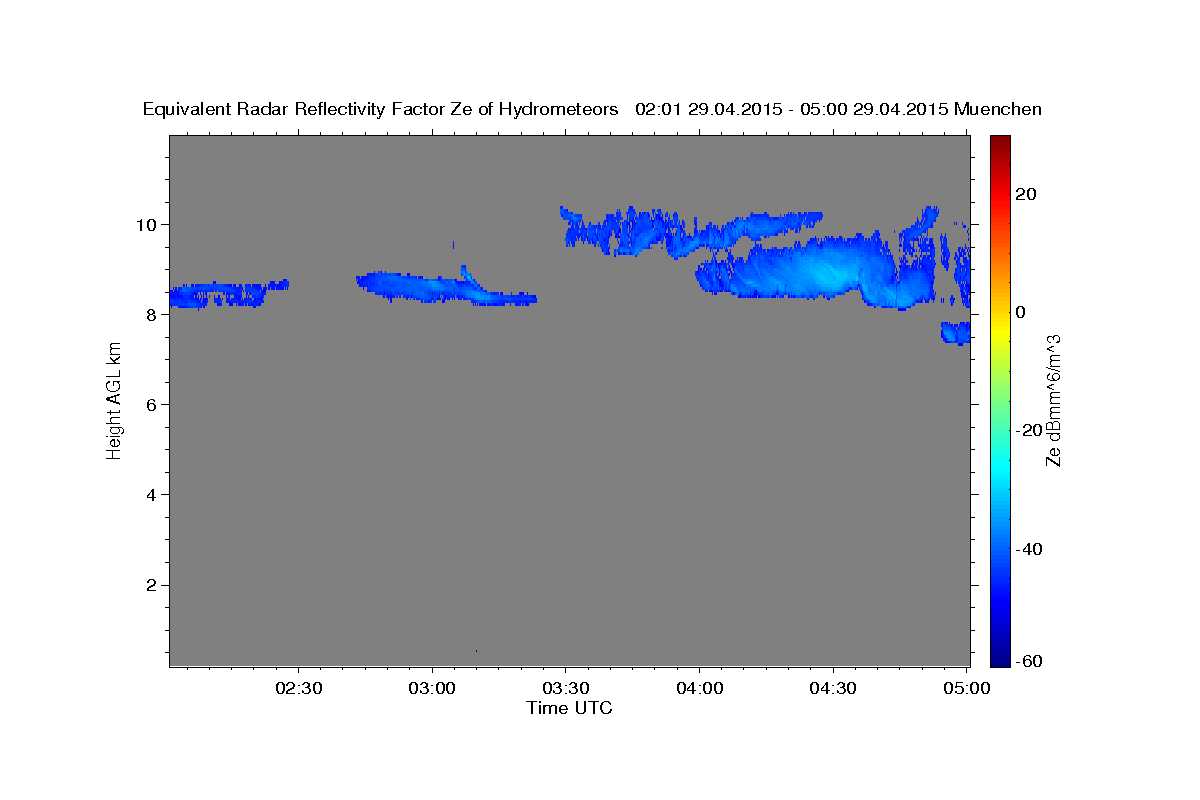
Task: Click the plot title 'Equivalent Radar Reflectivity Factor Ze of Hydrometeors'
Action: click(380, 109)
